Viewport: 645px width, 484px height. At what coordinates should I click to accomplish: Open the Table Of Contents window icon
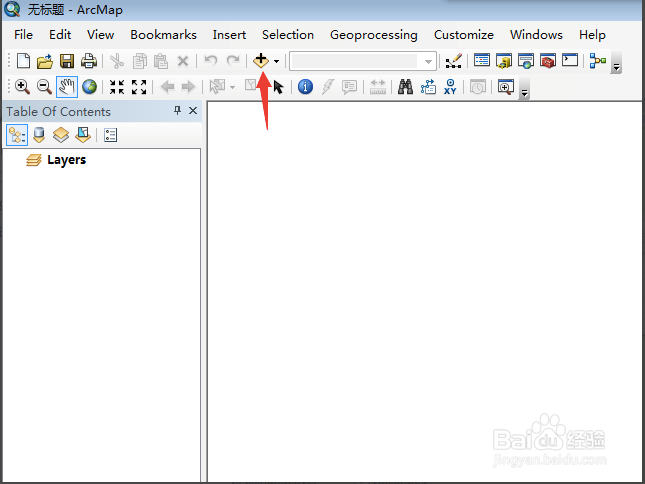[482, 61]
